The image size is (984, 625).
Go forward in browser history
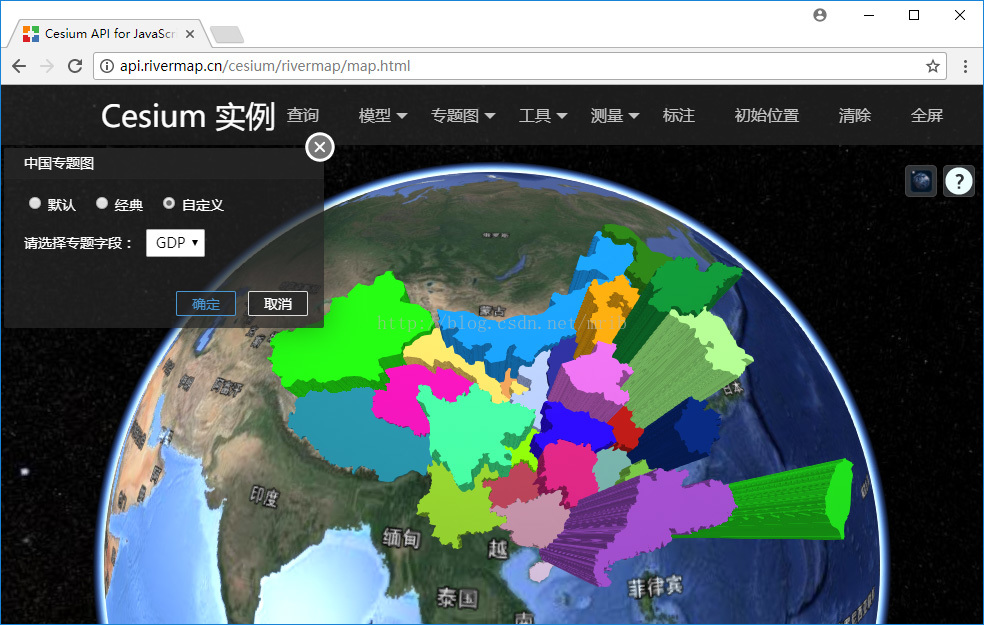pos(47,66)
